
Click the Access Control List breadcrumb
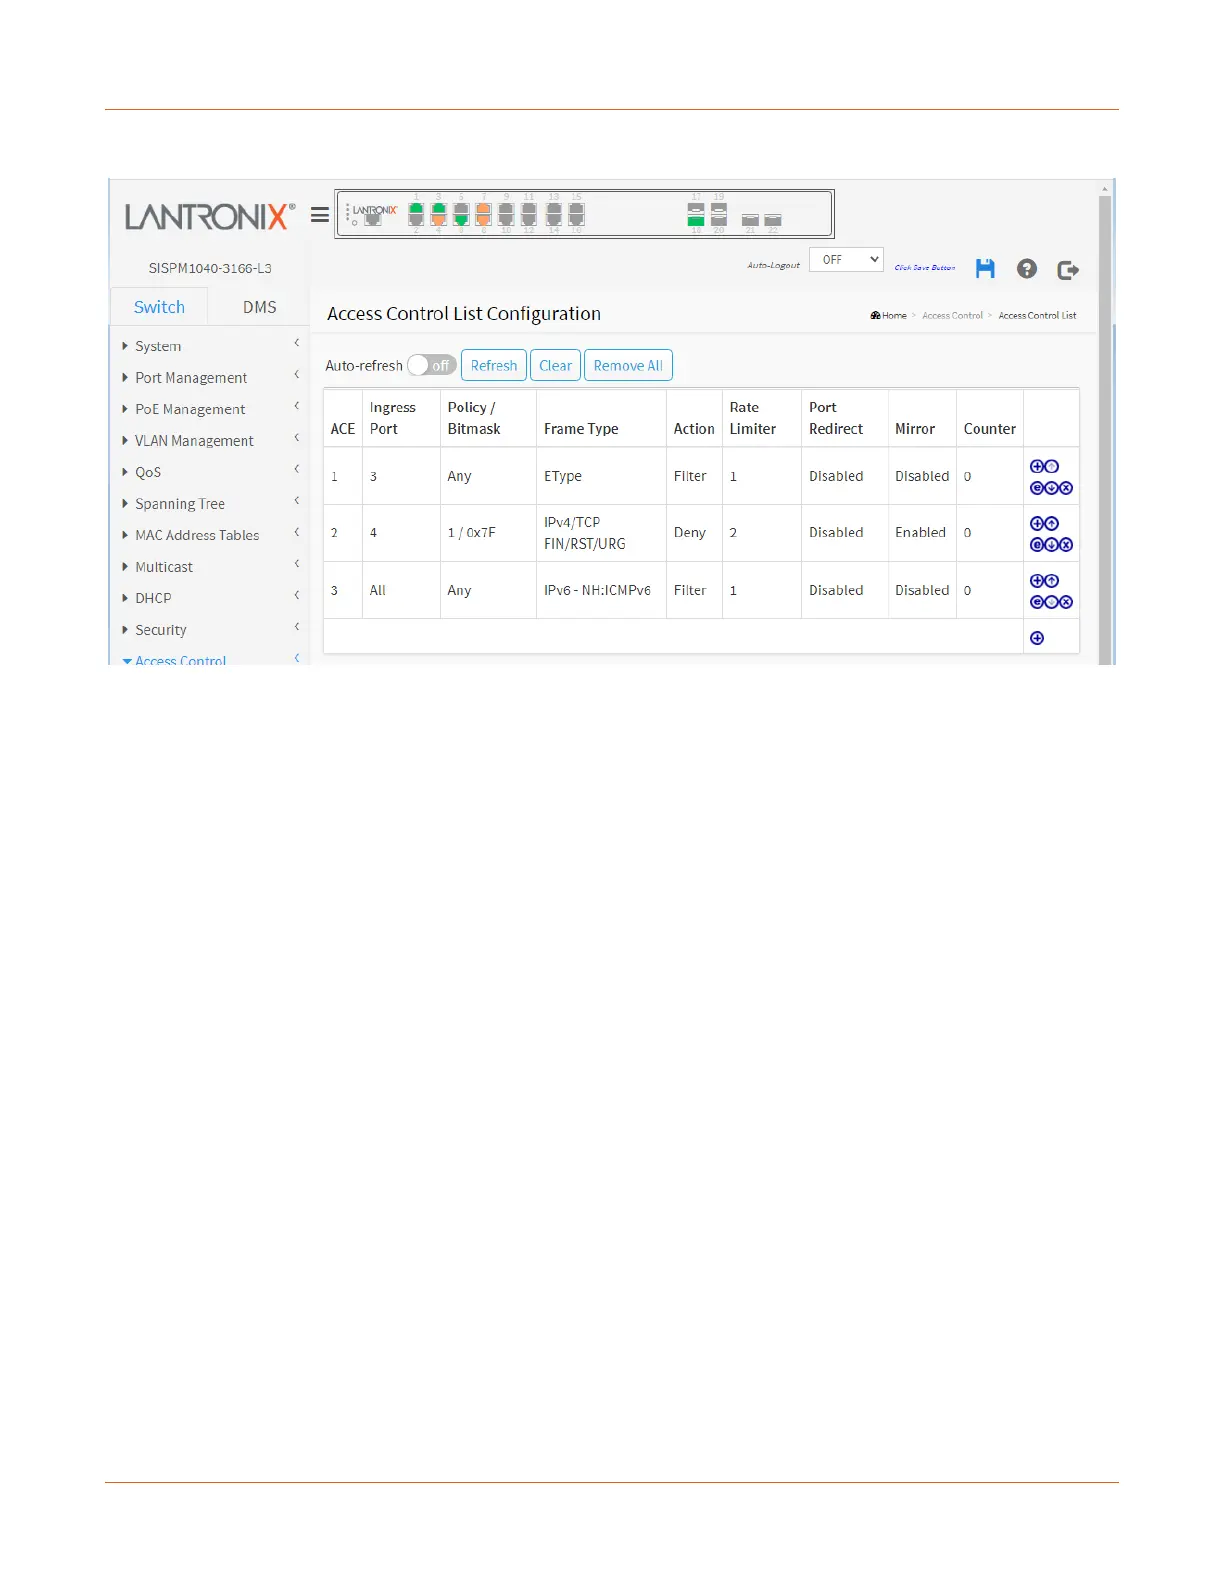click(x=1037, y=315)
